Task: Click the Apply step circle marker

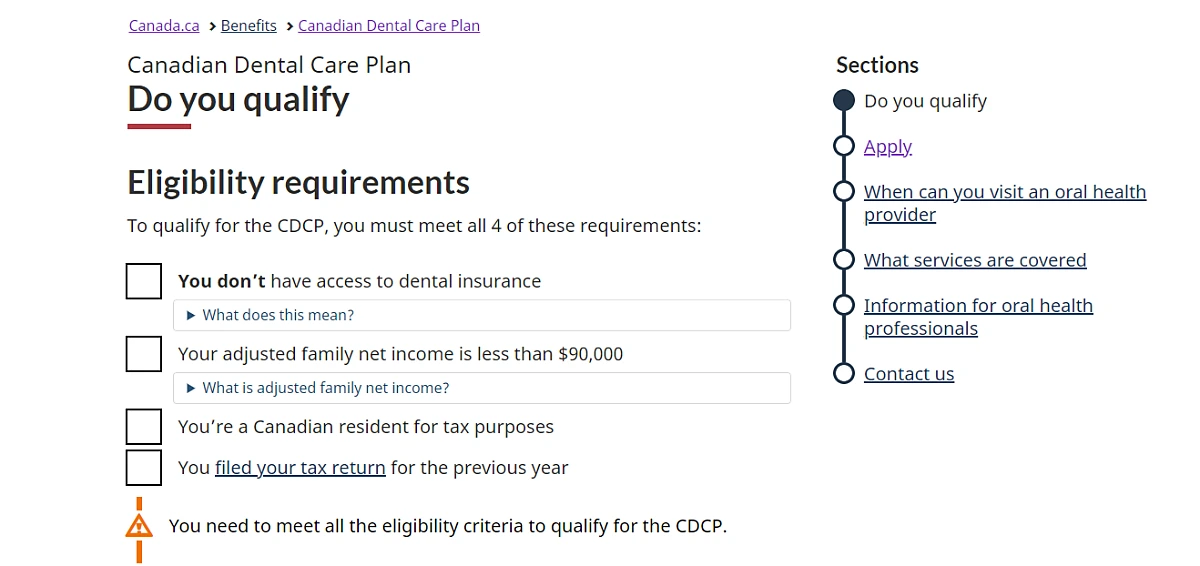Action: coord(844,147)
